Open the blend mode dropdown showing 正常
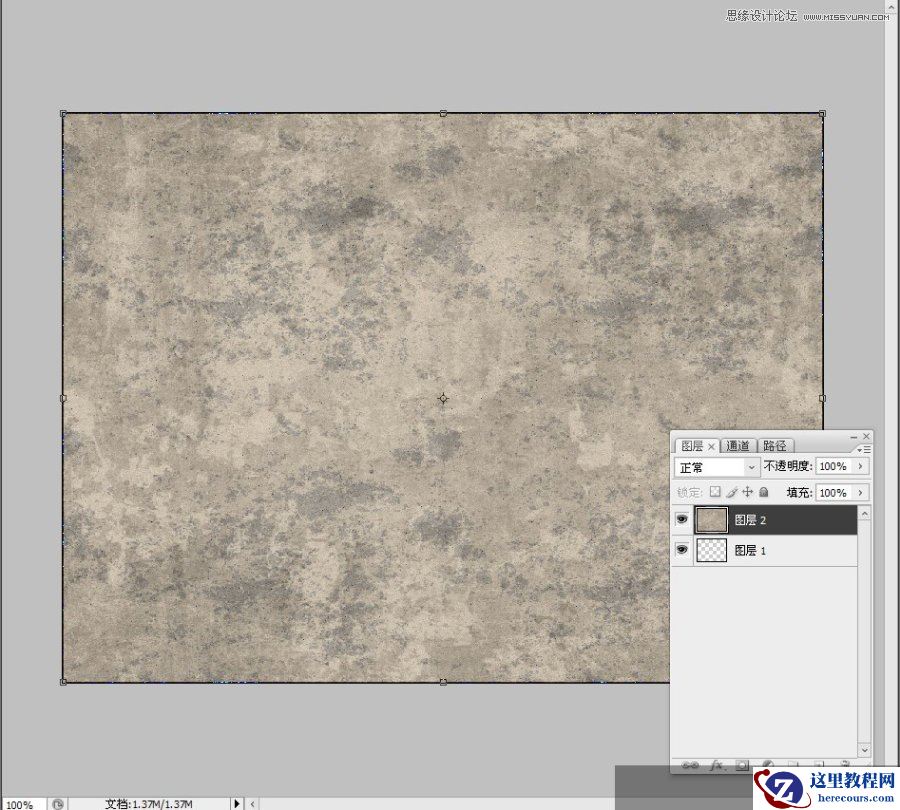This screenshot has height=810, width=900. 714,467
